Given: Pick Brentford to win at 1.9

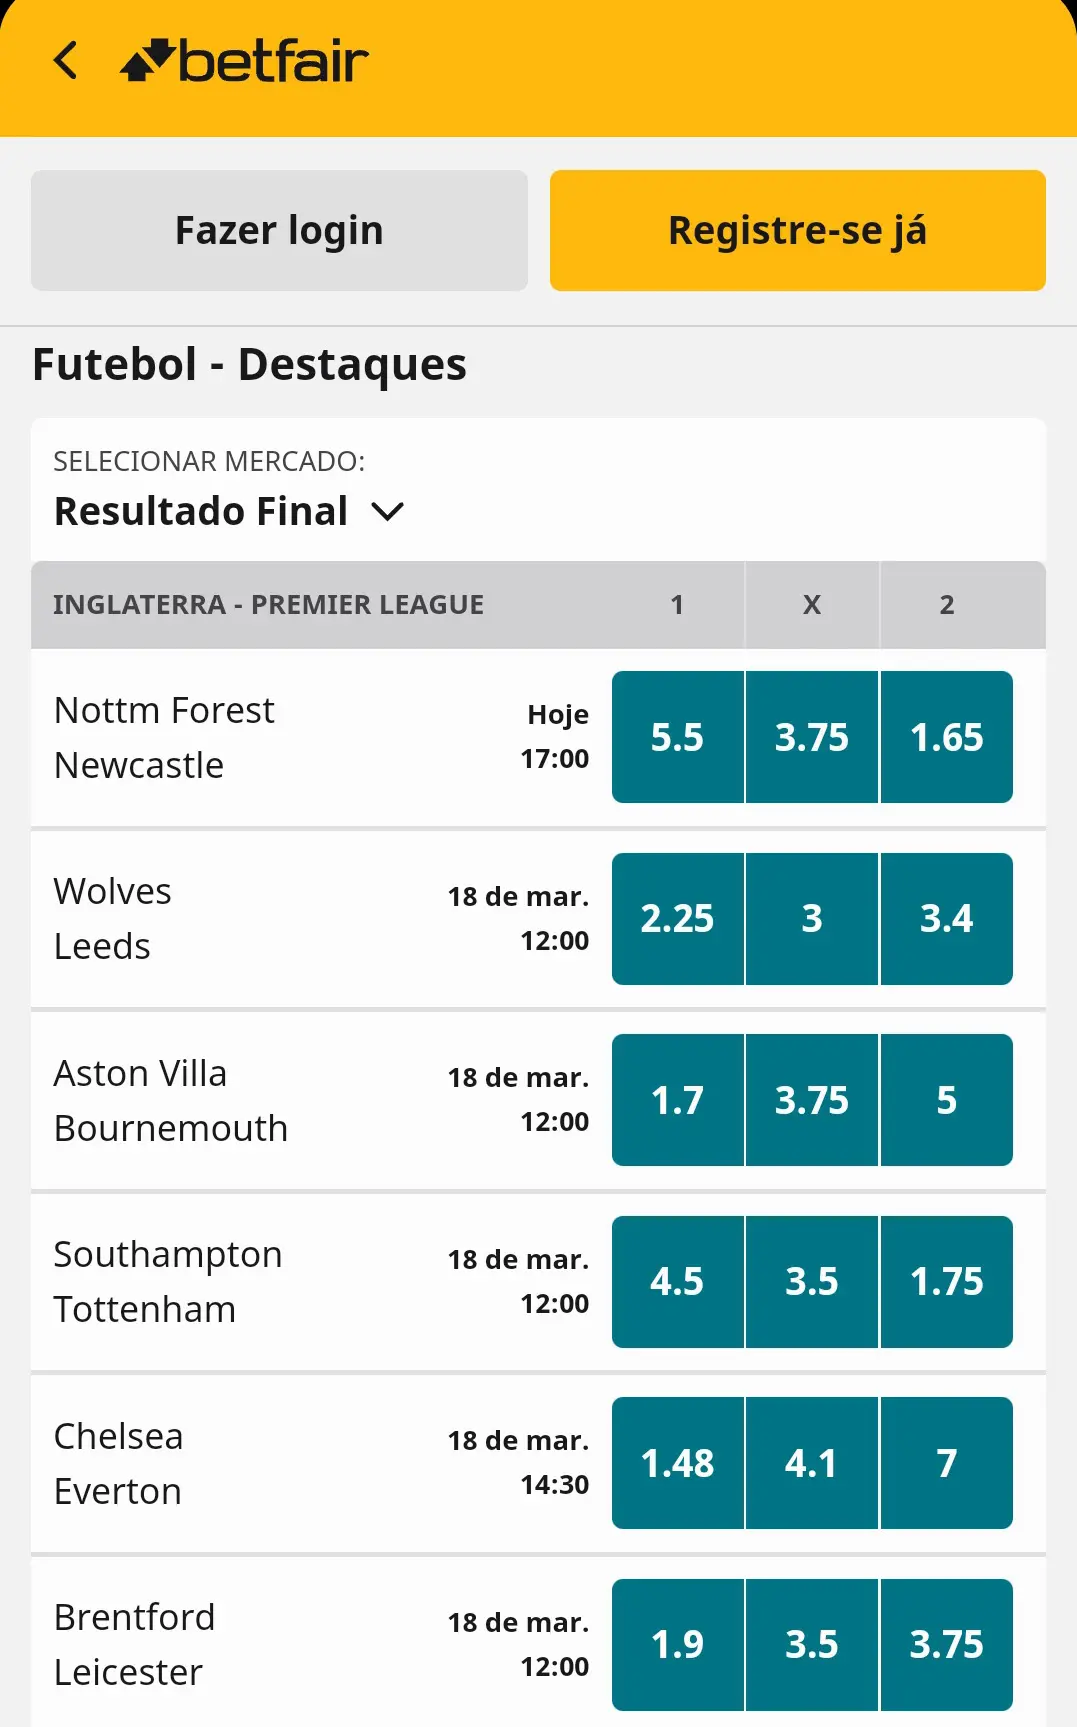Looking at the screenshot, I should pyautogui.click(x=678, y=1644).
